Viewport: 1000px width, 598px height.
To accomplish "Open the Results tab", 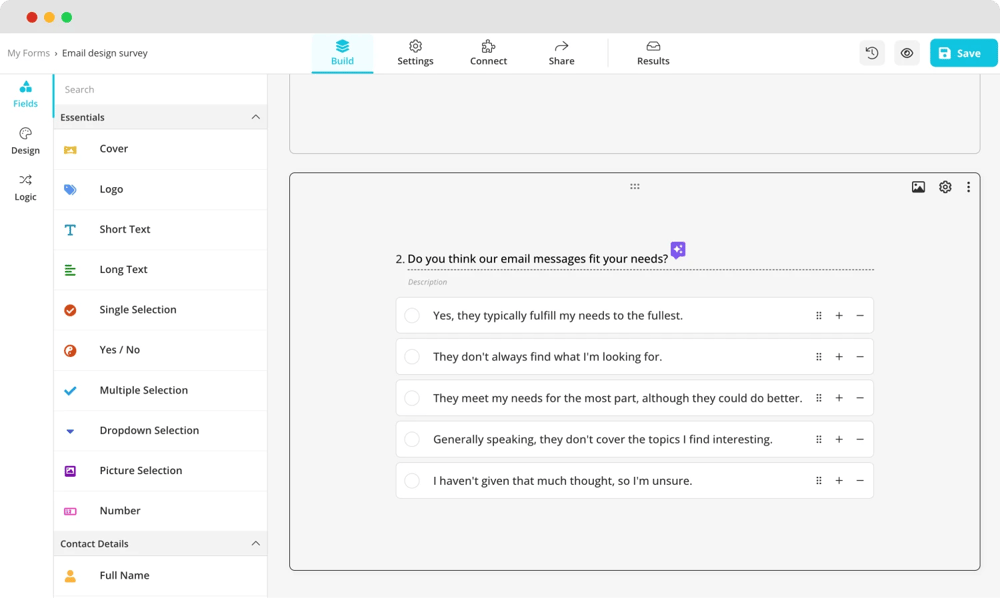I will point(653,53).
